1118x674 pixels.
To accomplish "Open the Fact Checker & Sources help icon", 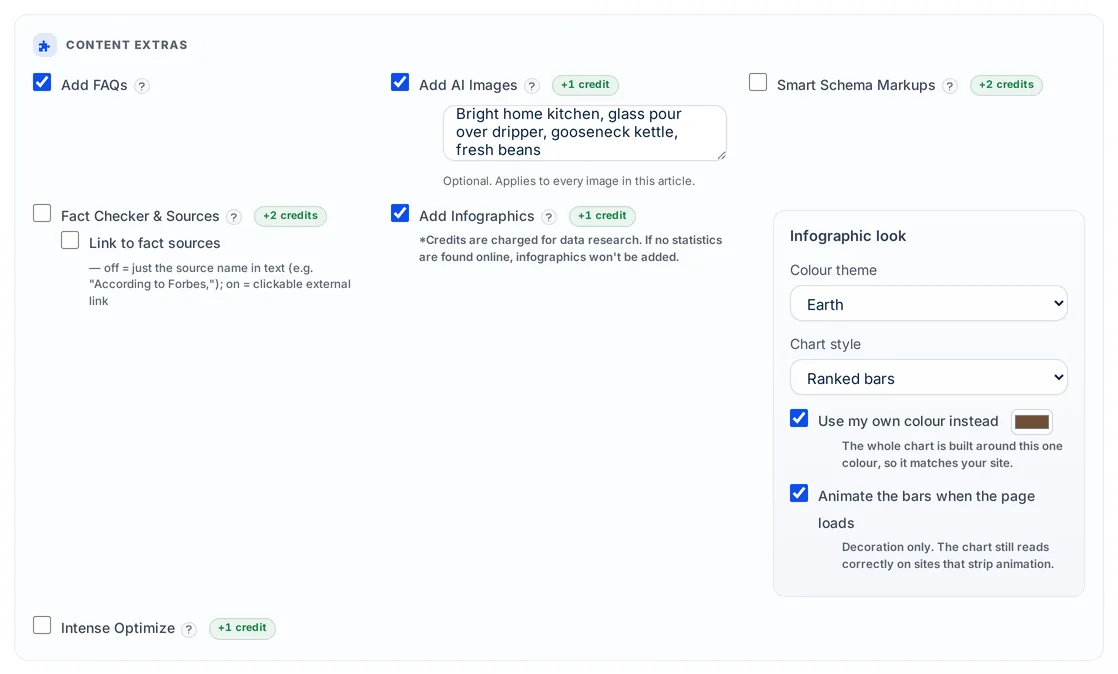I will pyautogui.click(x=234, y=217).
